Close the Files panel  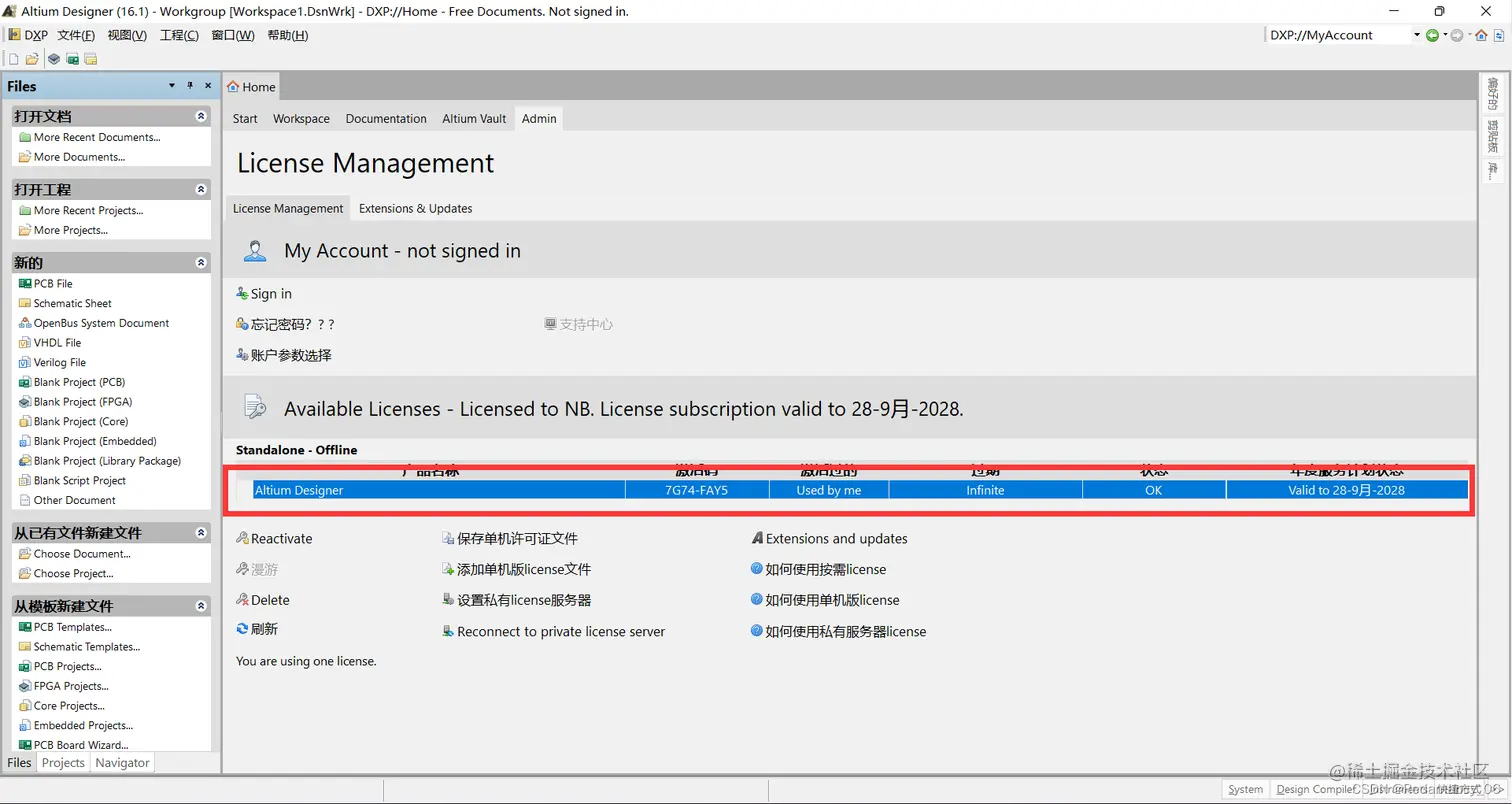(208, 86)
